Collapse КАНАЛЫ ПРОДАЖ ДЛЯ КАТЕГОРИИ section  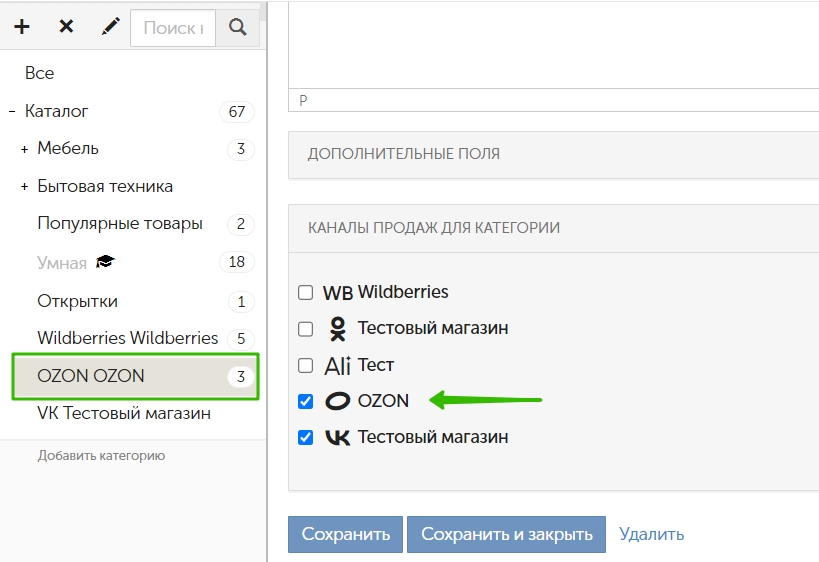point(554,228)
